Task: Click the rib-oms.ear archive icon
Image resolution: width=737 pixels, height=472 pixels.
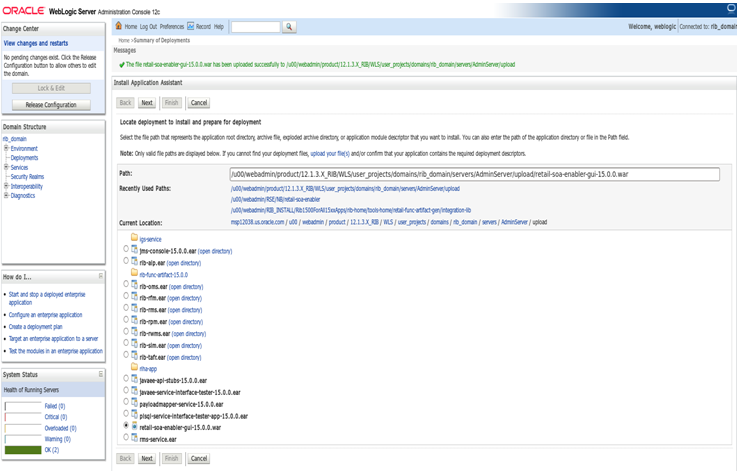Action: [x=134, y=285]
